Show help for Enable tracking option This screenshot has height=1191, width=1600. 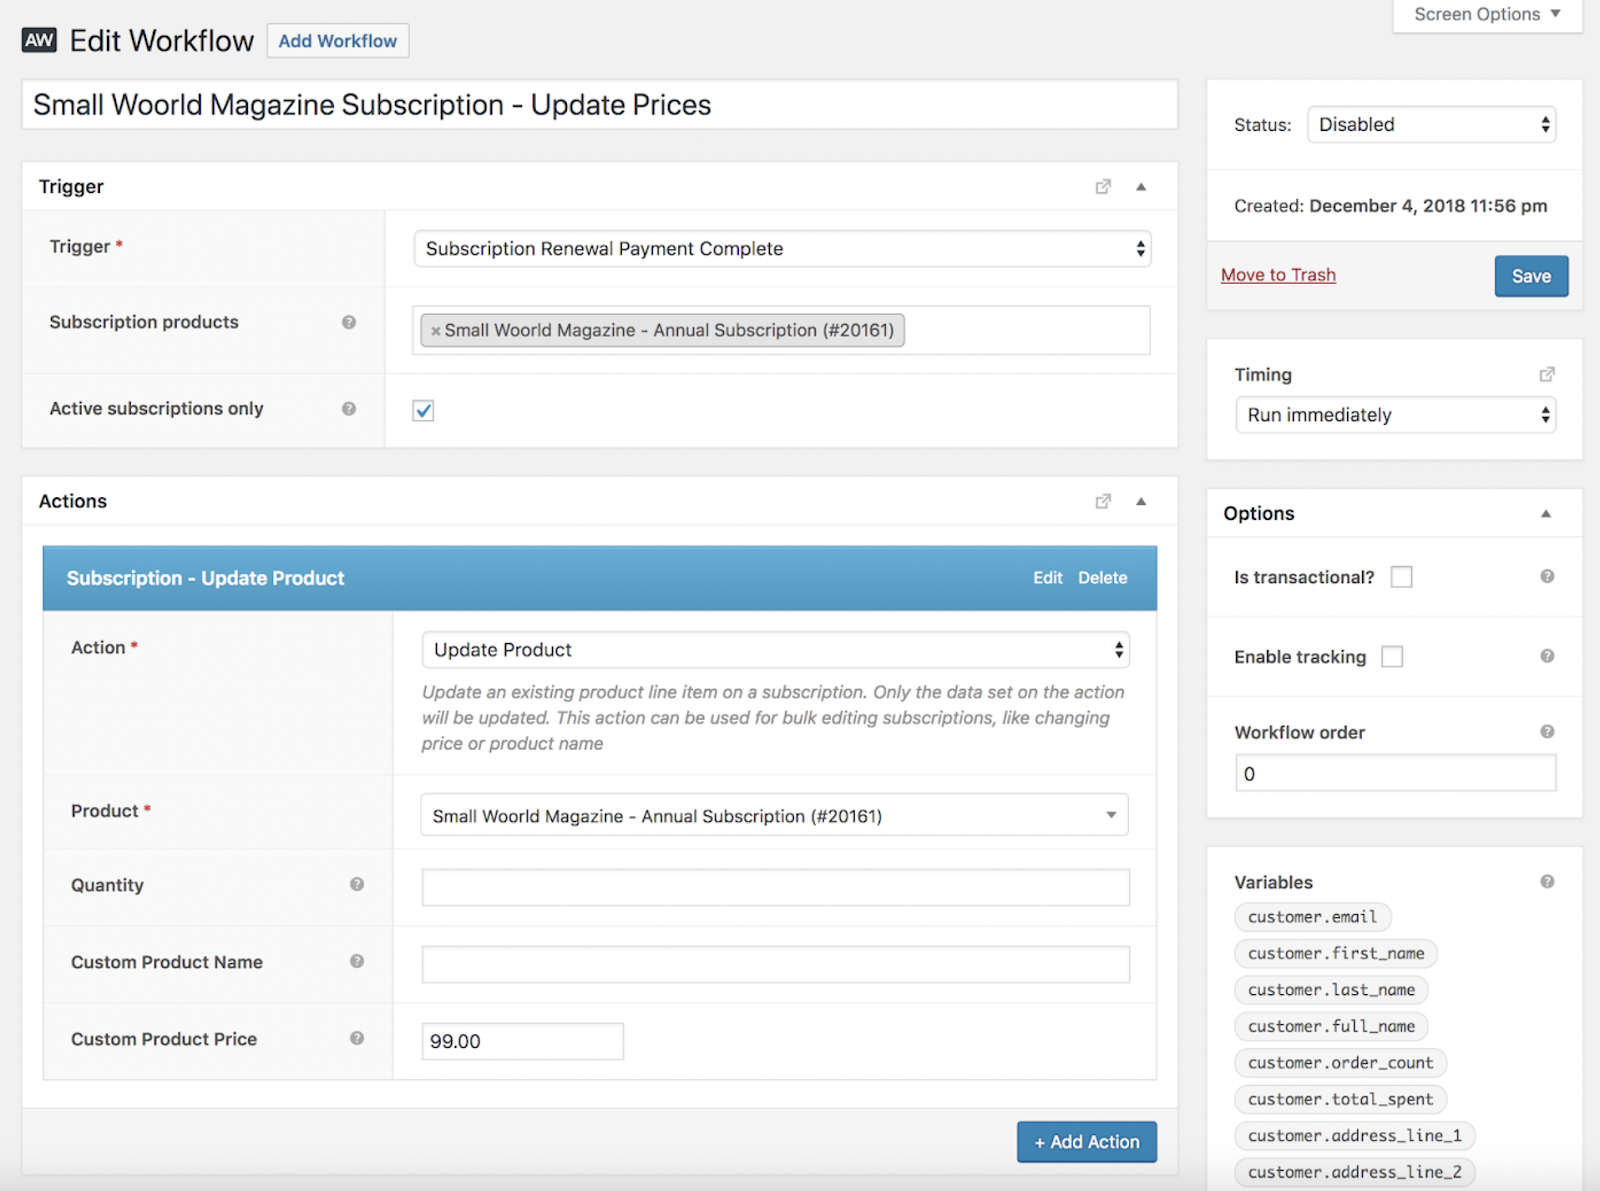coord(1547,656)
